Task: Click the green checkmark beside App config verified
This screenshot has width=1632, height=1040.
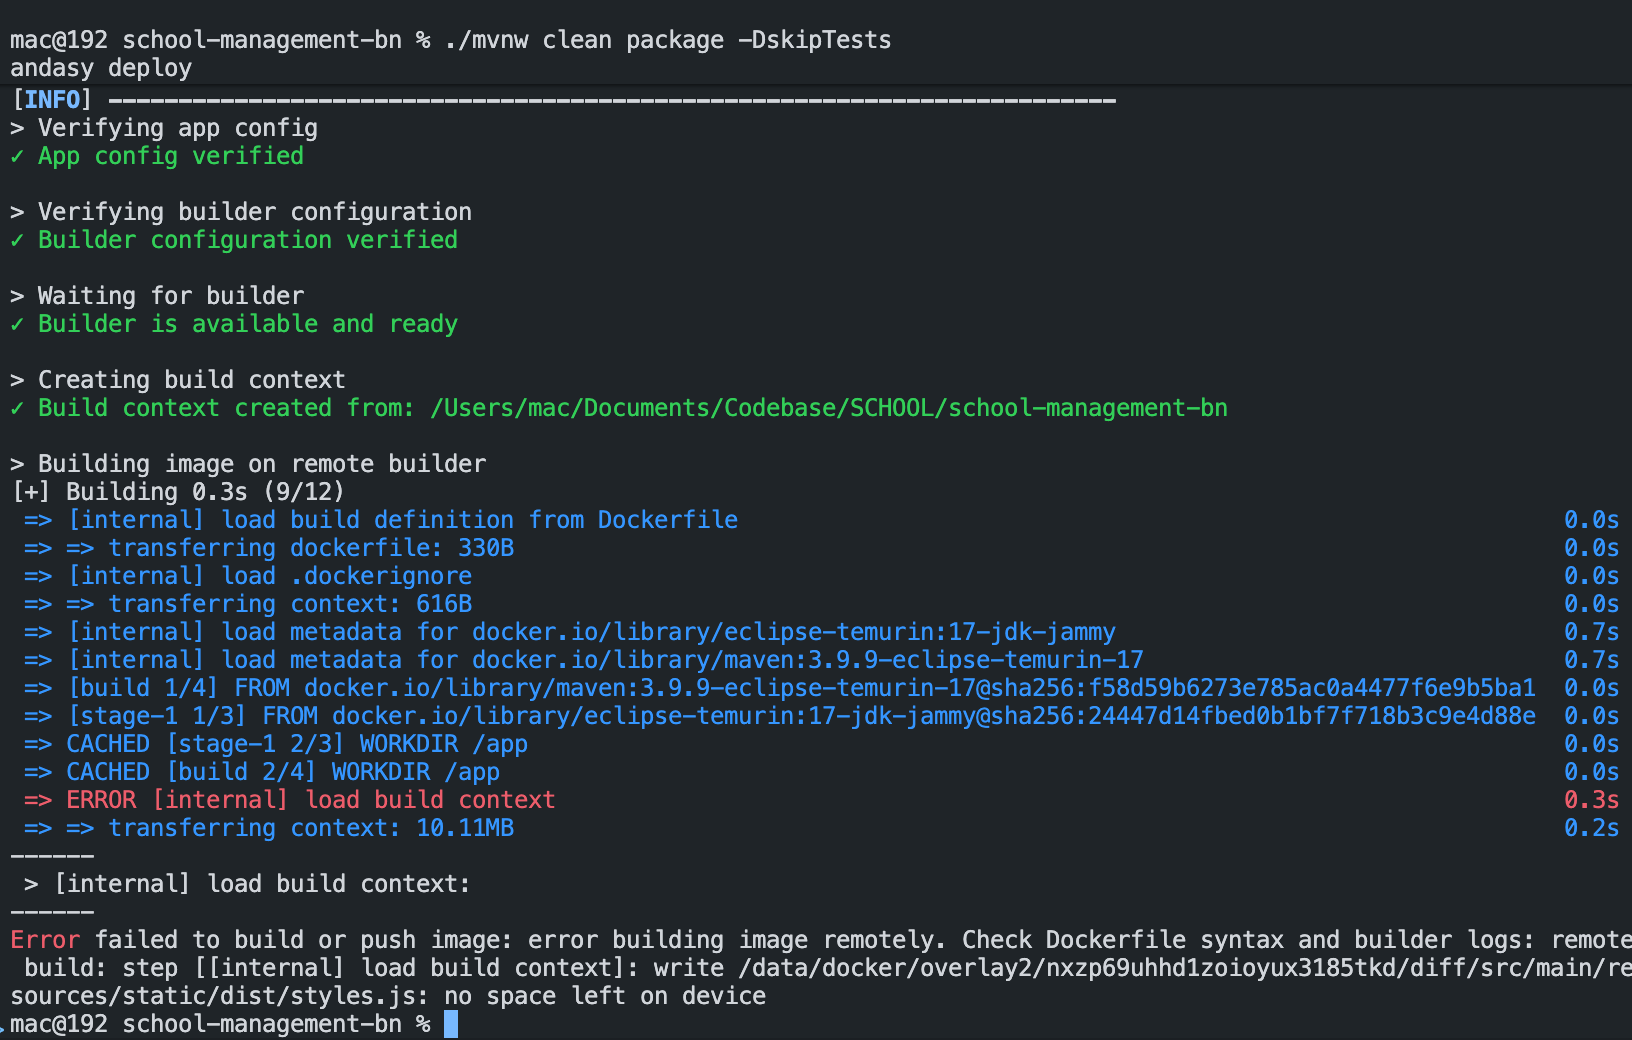Action: pyautogui.click(x=17, y=156)
